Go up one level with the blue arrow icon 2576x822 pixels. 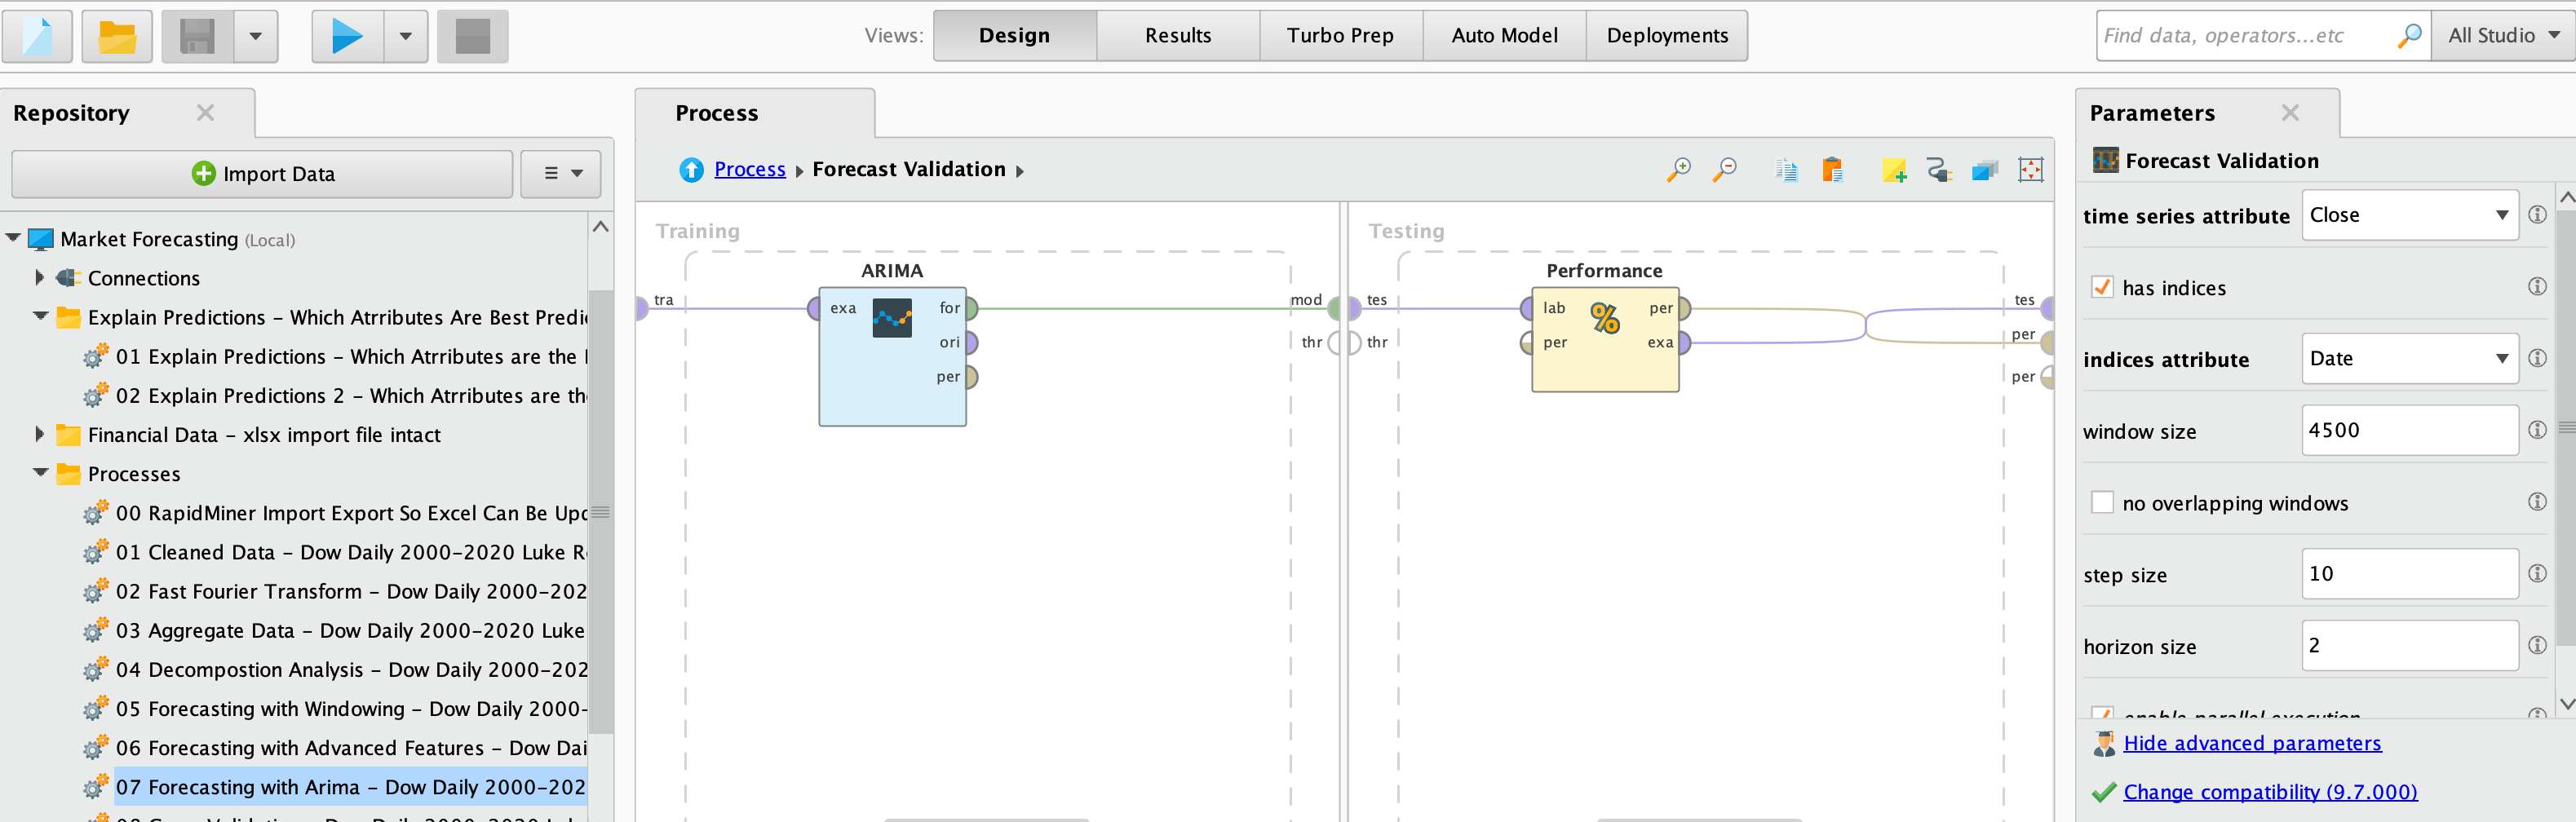(x=691, y=170)
